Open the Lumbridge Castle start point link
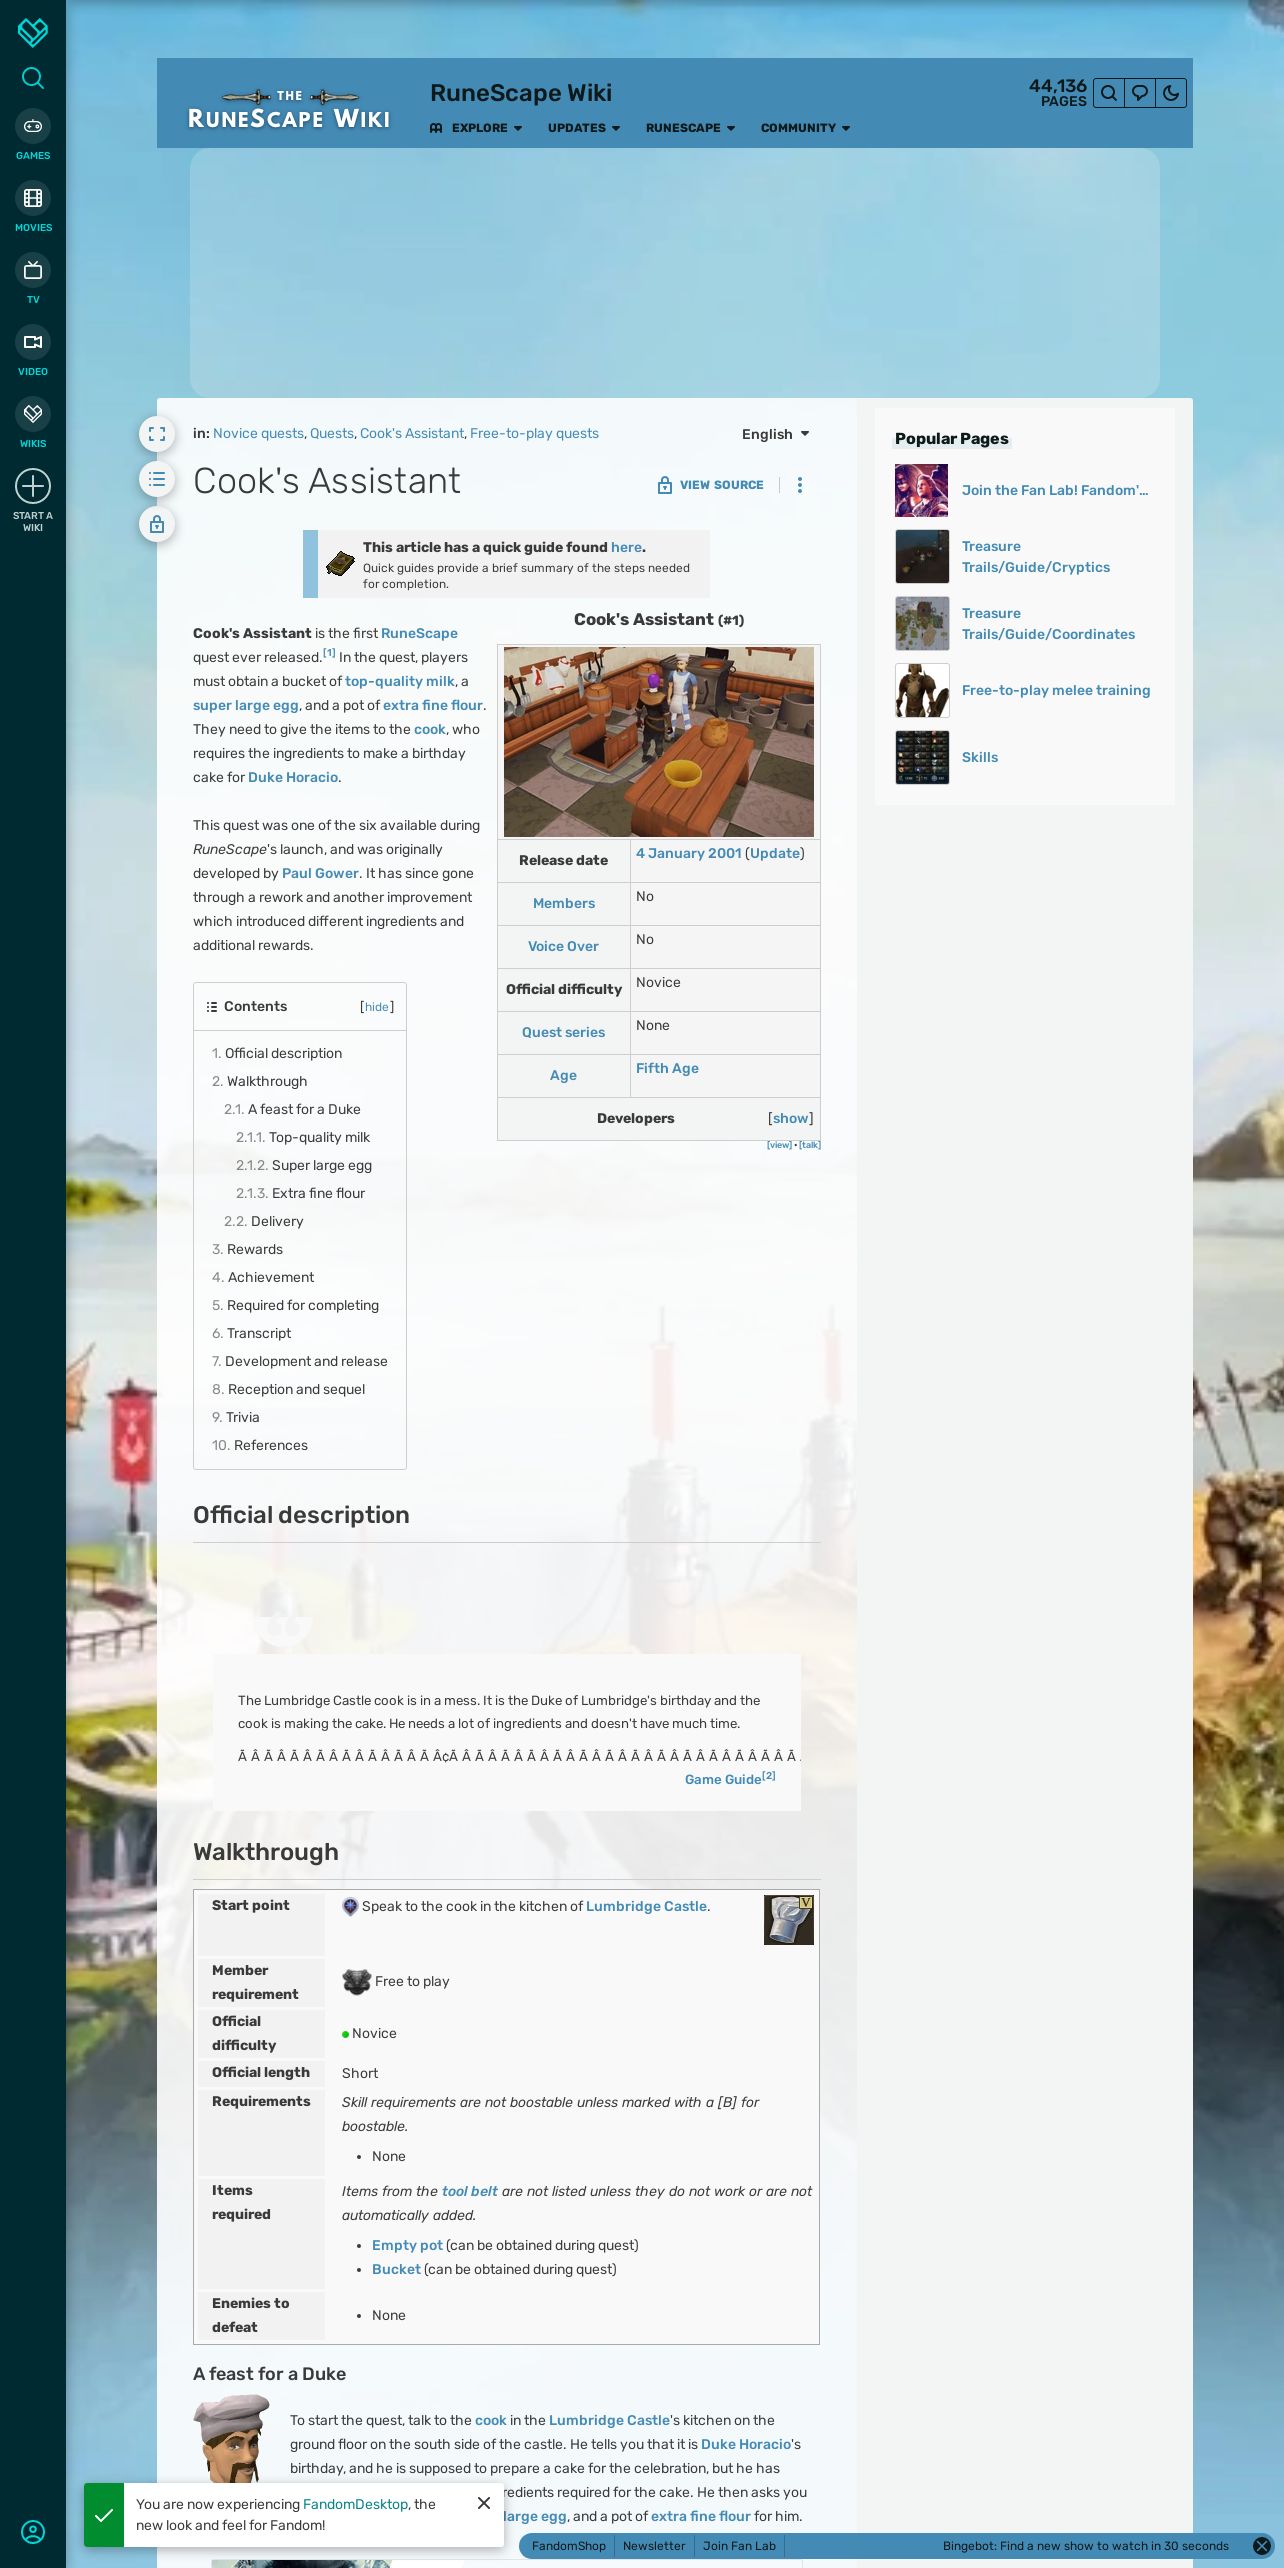 (646, 1906)
